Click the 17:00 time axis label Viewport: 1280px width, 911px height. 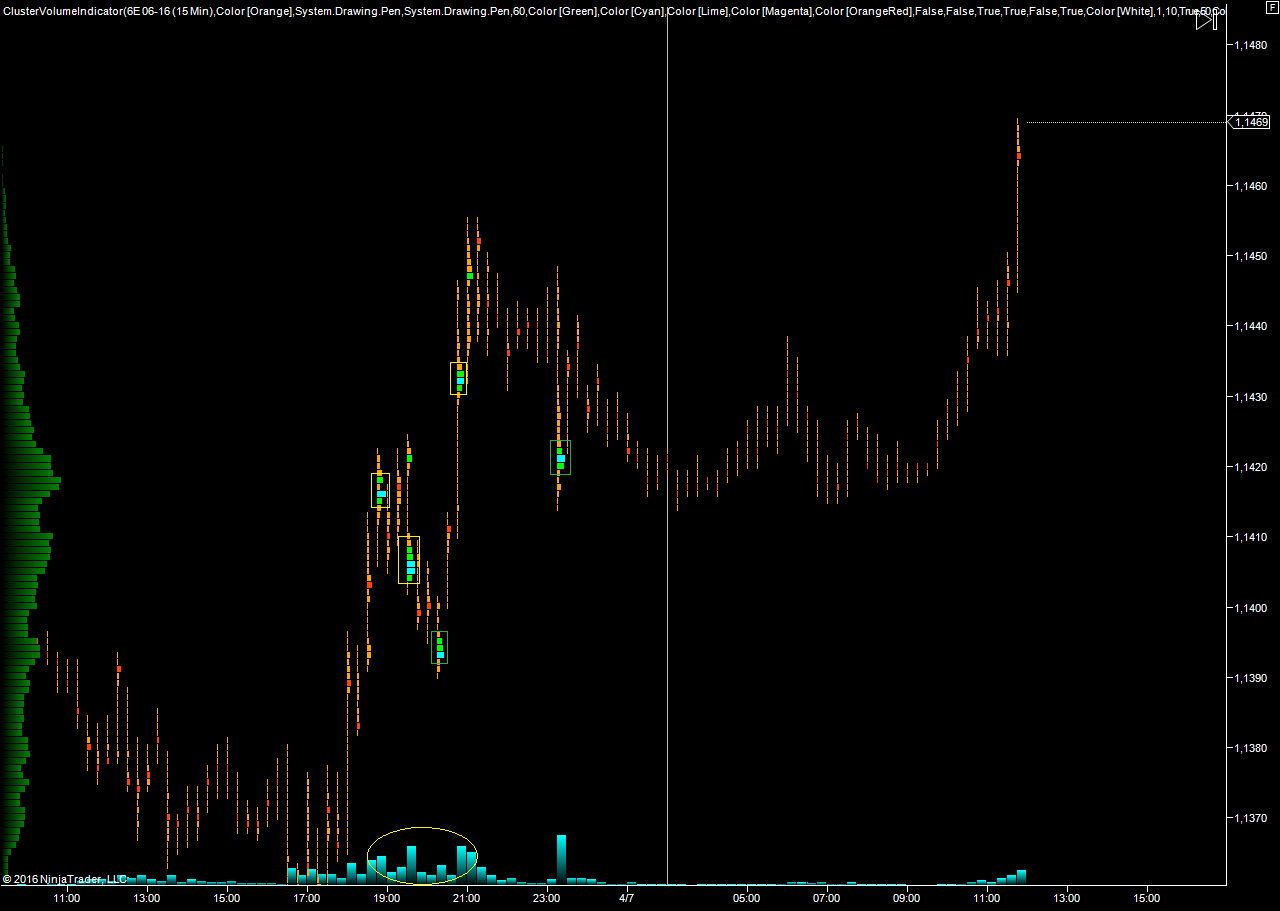pyautogui.click(x=307, y=898)
